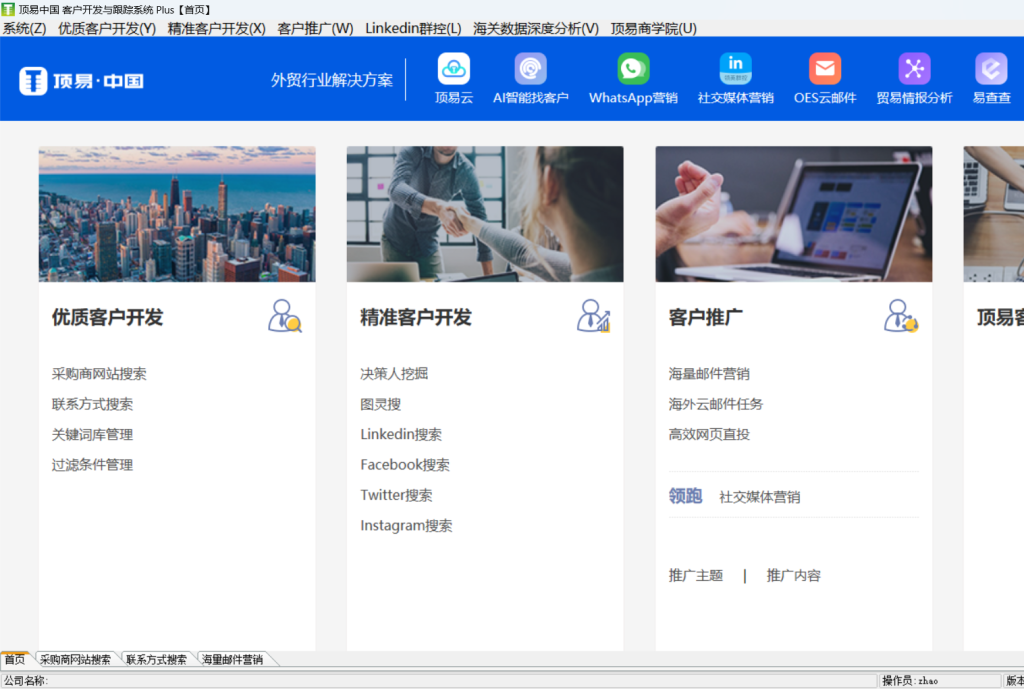This screenshot has height=689, width=1024.
Task: Open the 顶易云 cloud icon
Action: 453,69
